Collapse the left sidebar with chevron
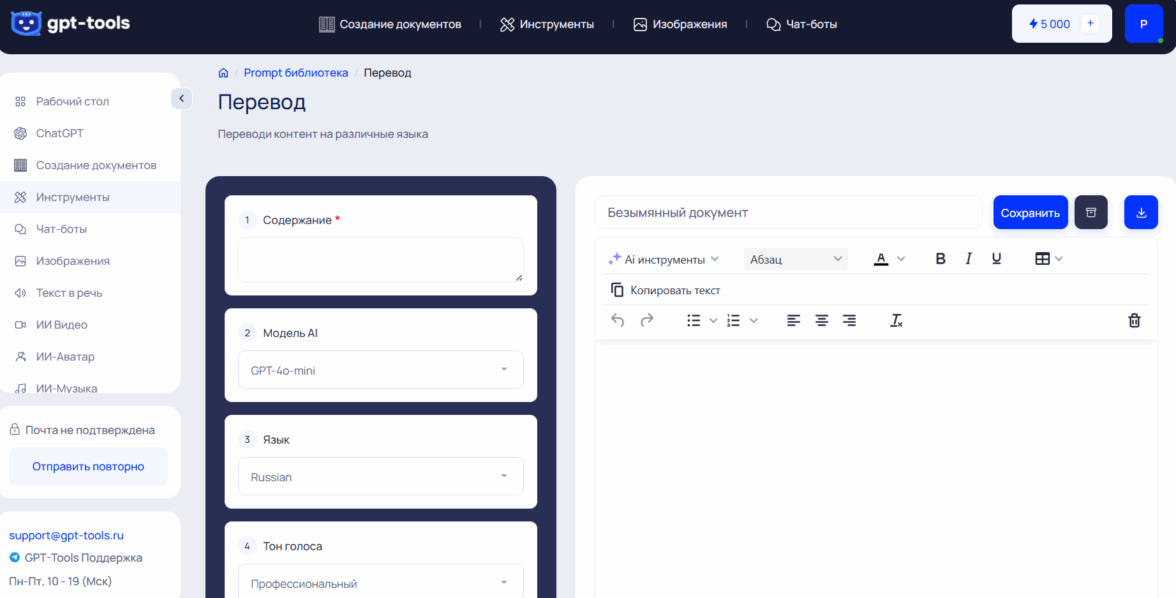Screen dimensions: 1176x598 (x=181, y=98)
